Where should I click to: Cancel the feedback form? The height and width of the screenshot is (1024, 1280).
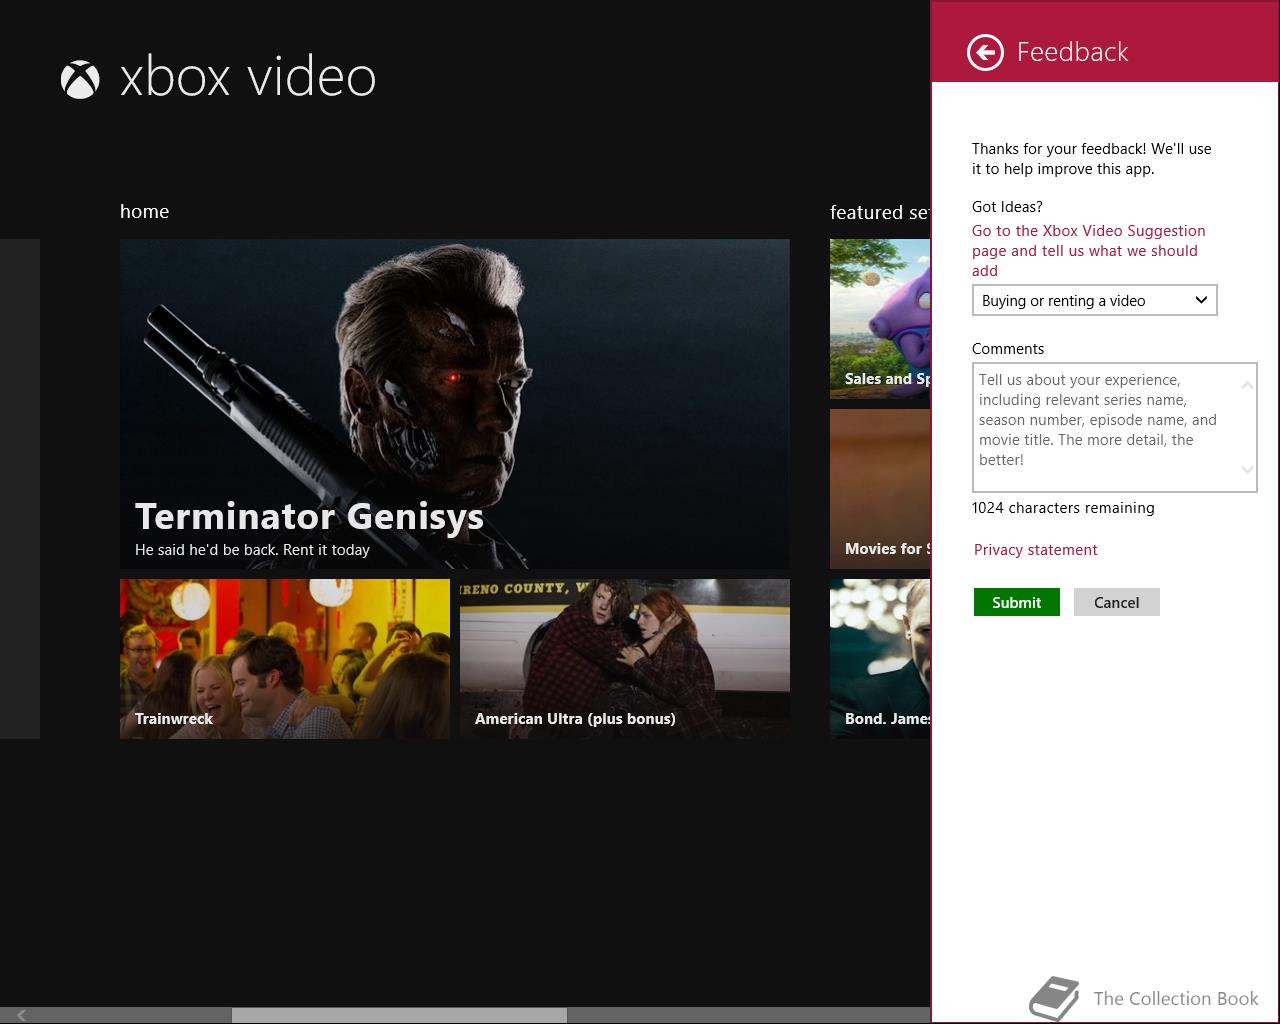click(x=1117, y=602)
